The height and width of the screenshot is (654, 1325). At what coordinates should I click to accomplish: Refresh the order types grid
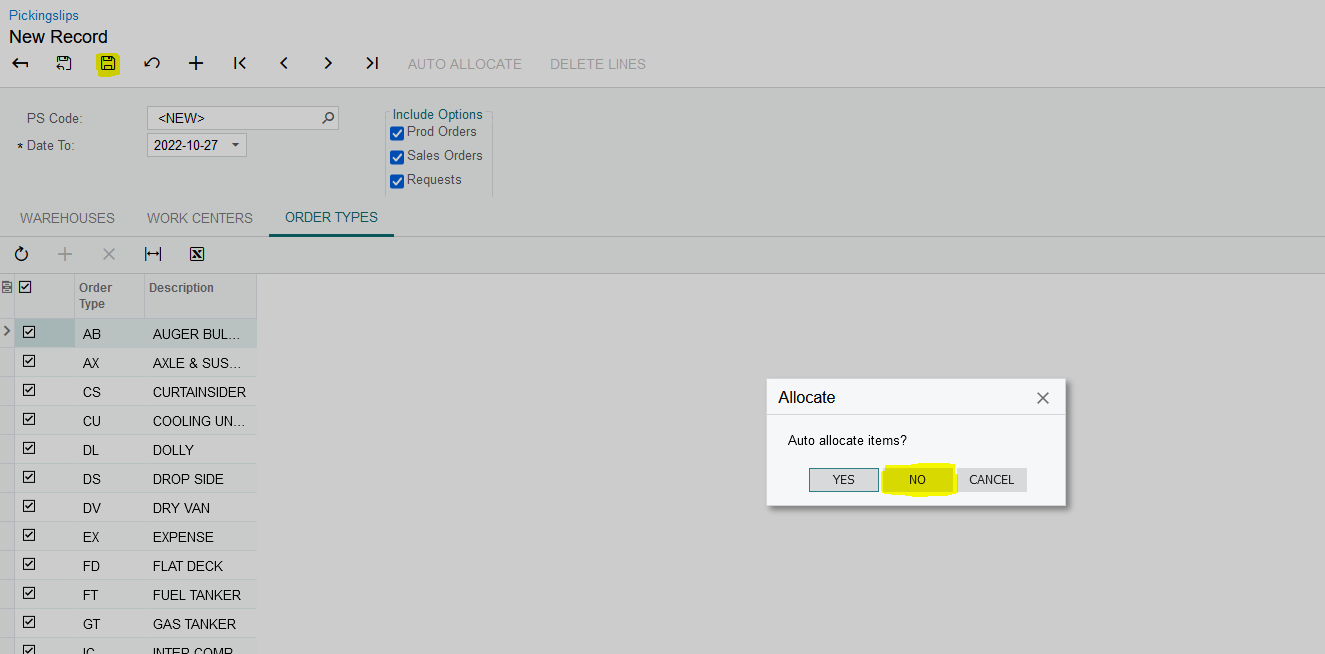tap(21, 254)
